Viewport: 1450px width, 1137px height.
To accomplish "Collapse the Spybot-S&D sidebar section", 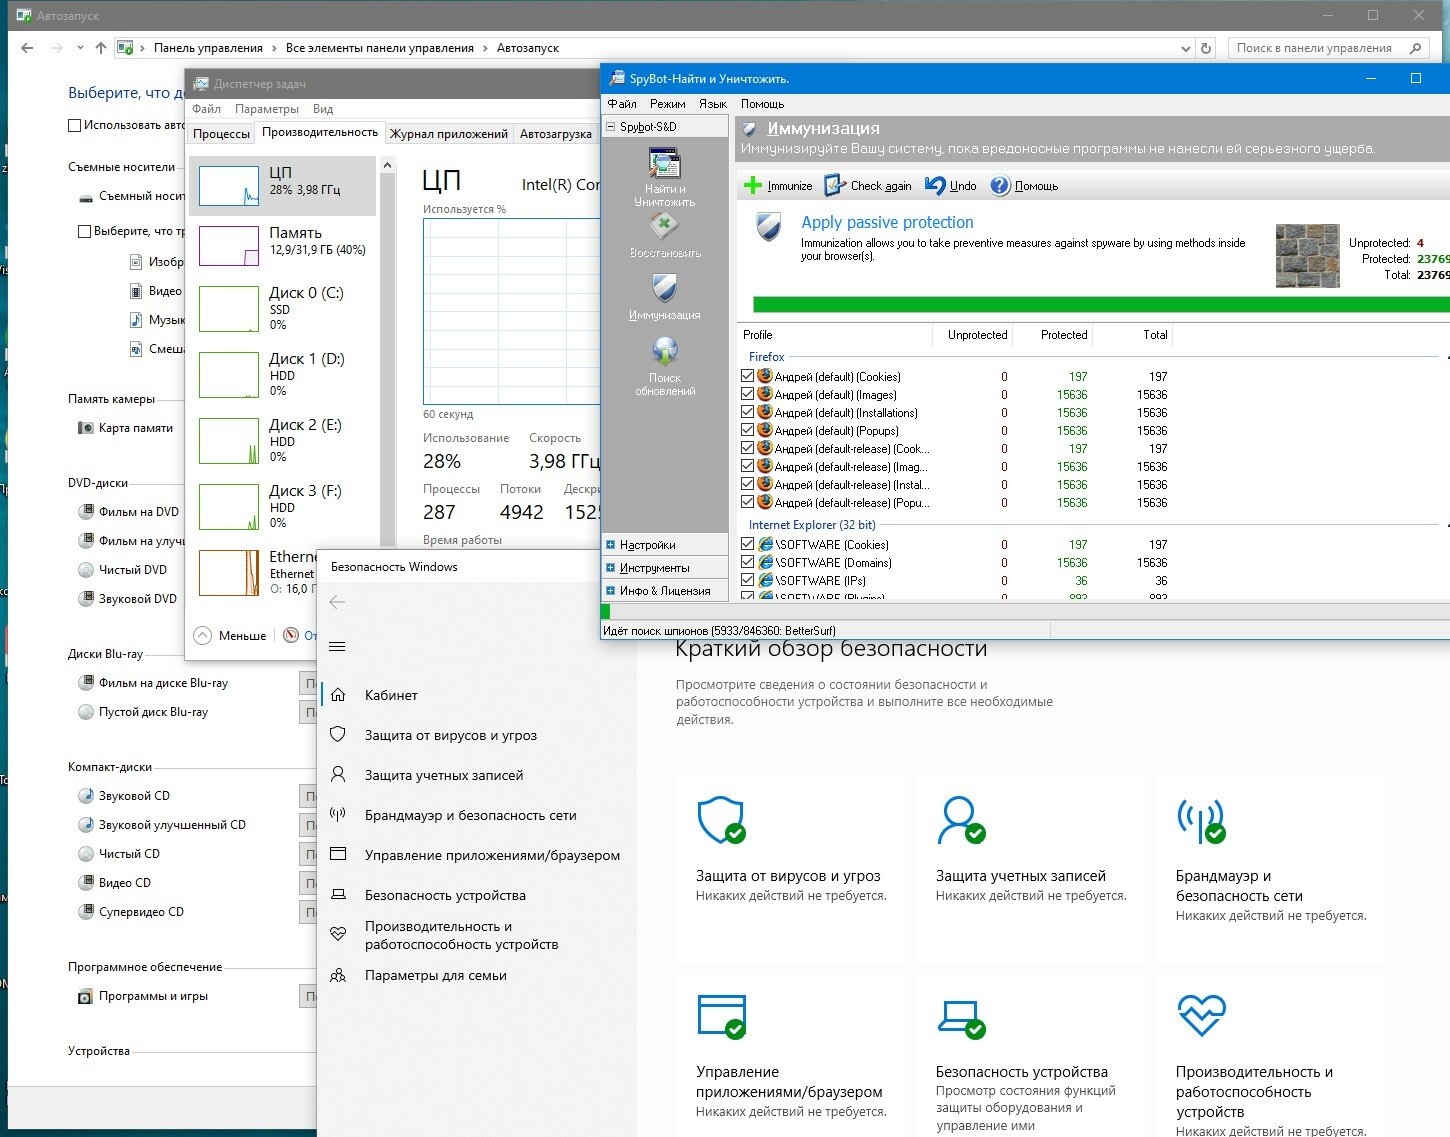I will click(610, 127).
